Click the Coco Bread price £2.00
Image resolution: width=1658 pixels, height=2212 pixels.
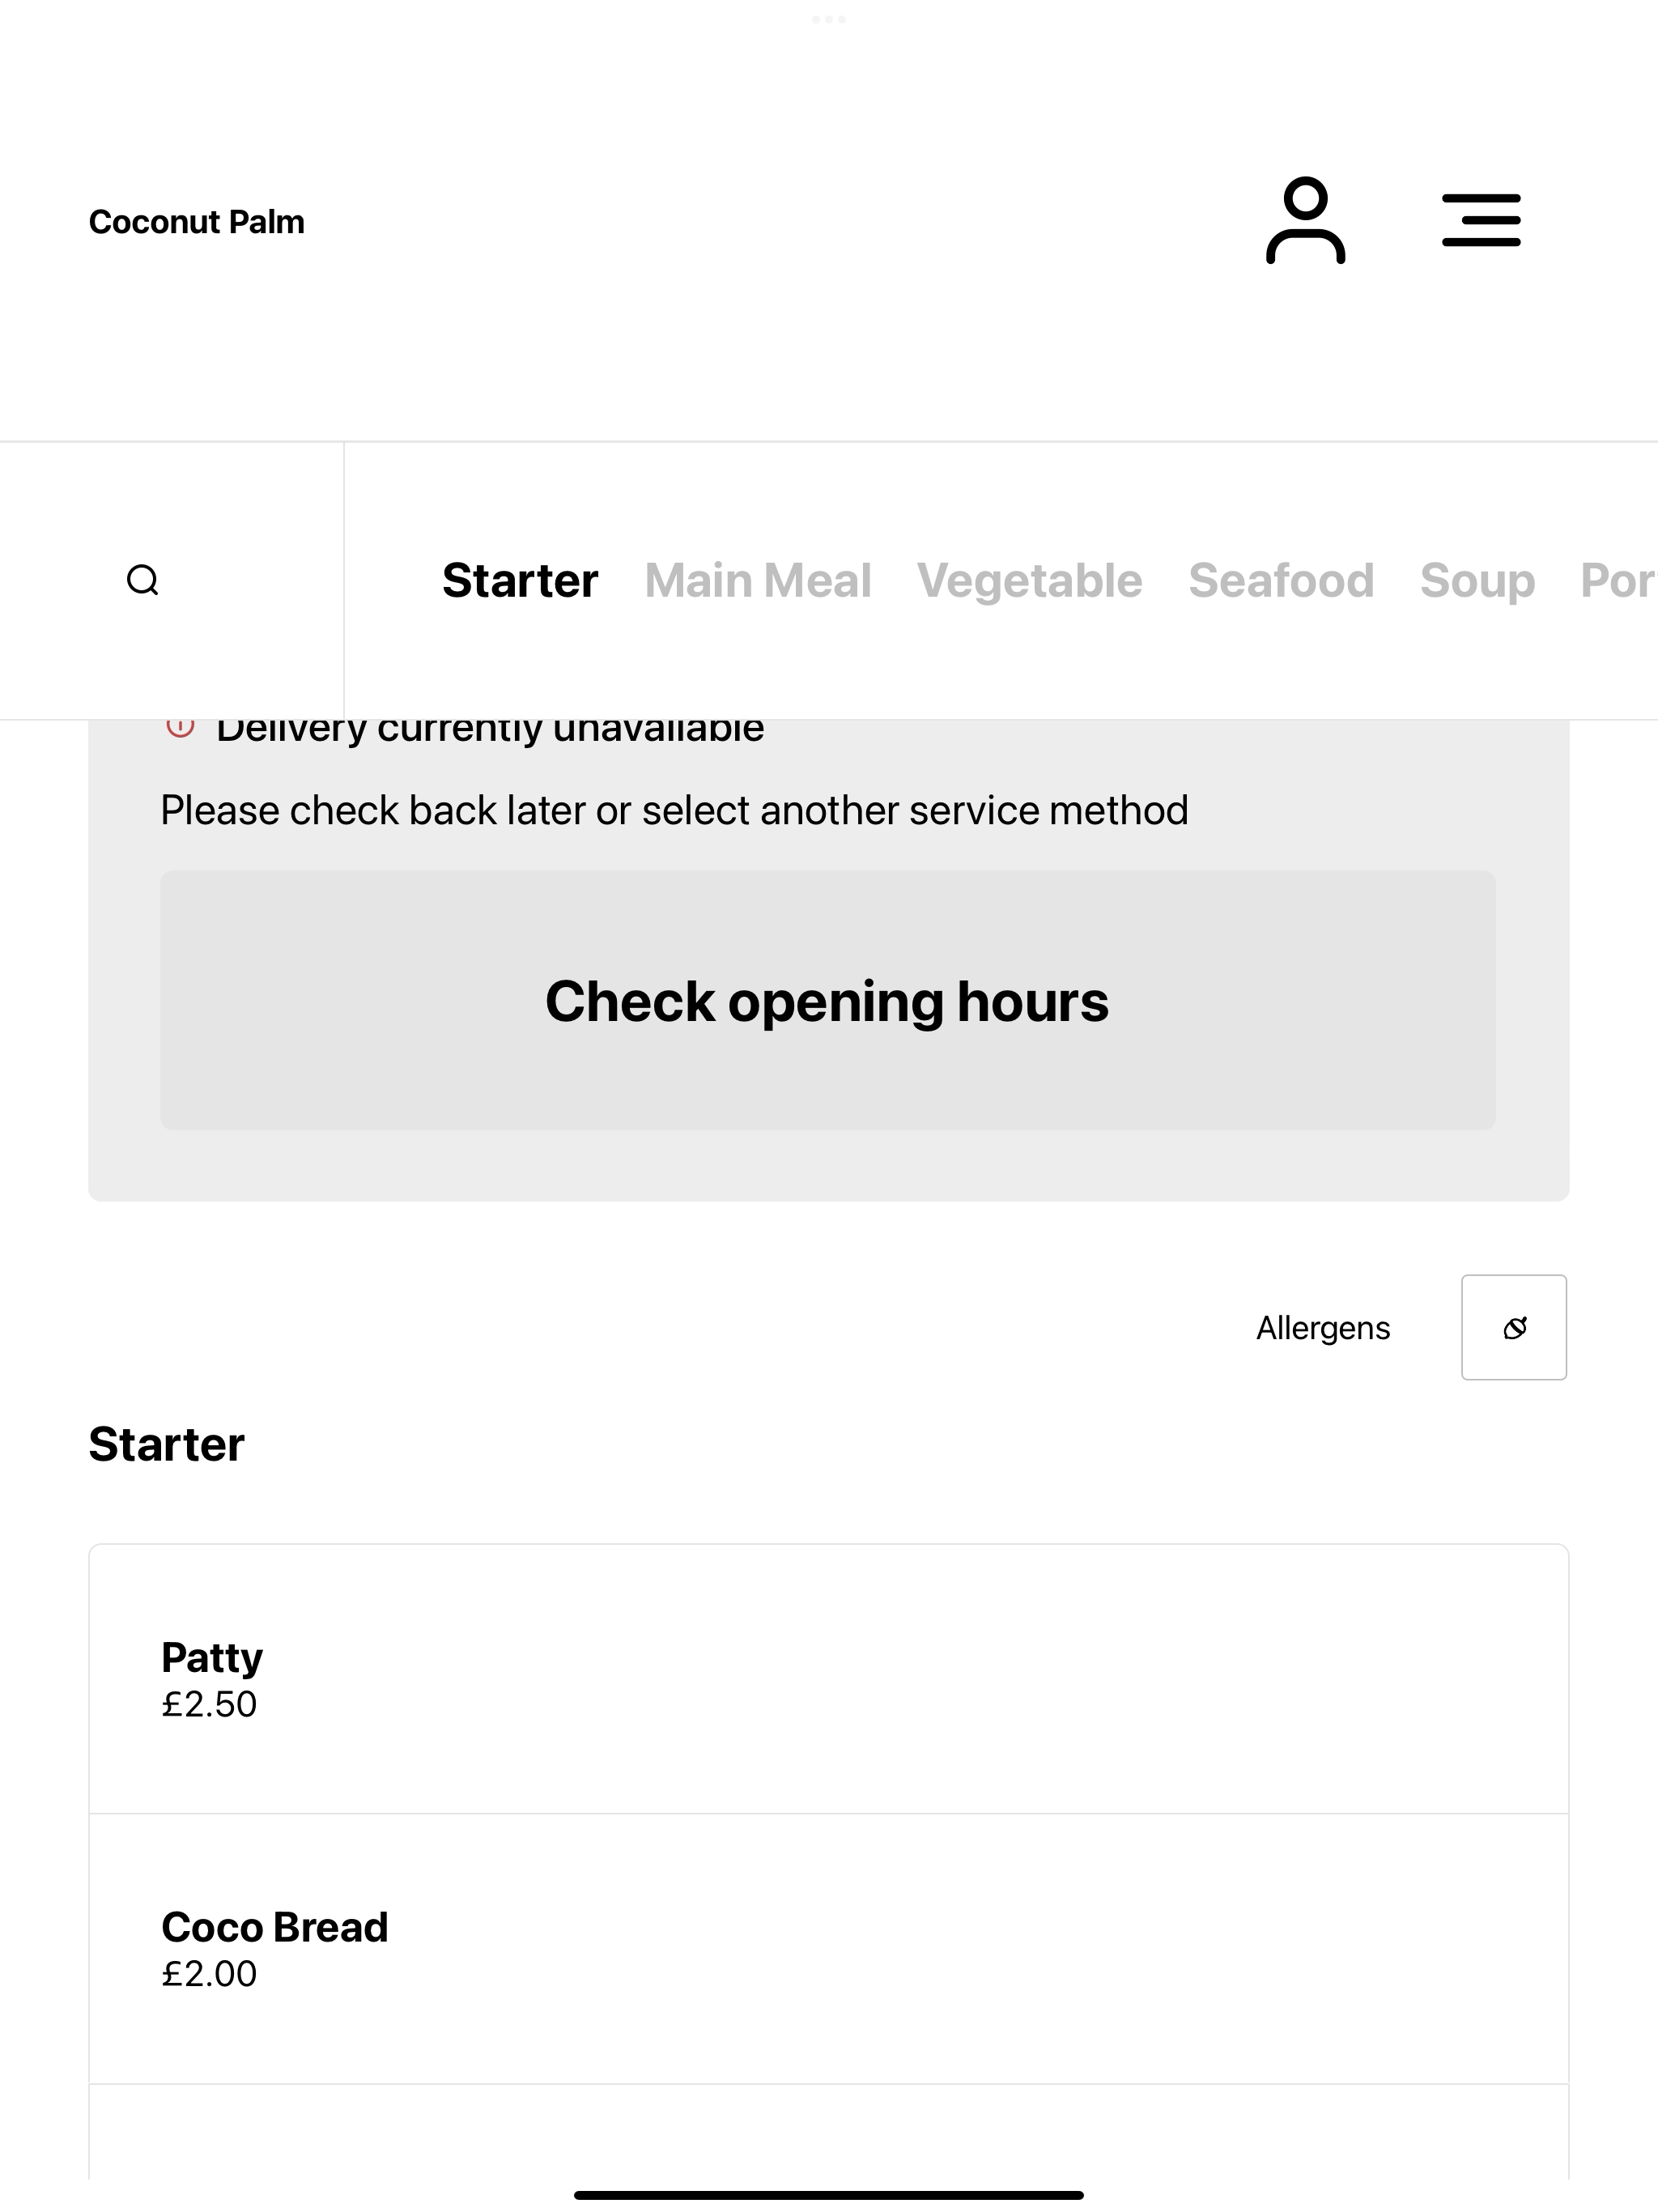pyautogui.click(x=209, y=1974)
